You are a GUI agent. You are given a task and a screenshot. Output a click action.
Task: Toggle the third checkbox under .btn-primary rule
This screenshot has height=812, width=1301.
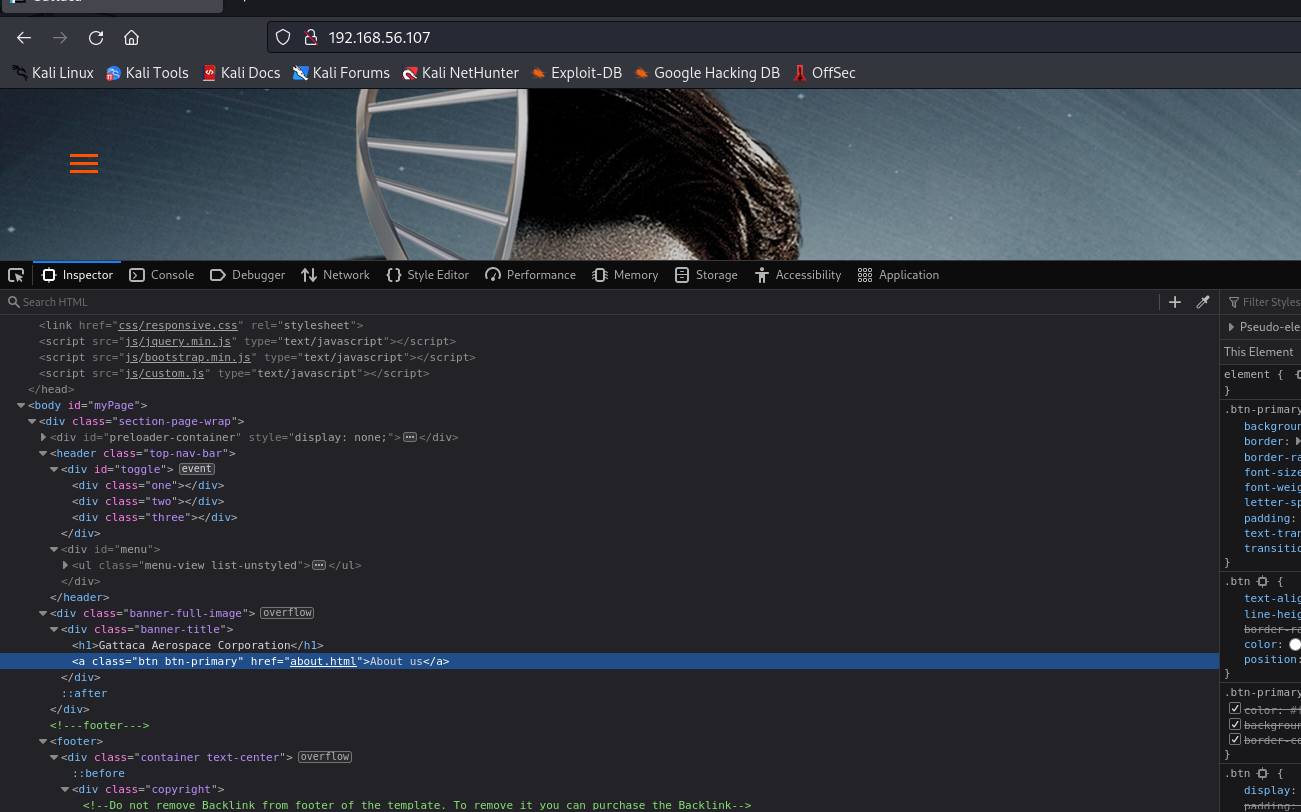[1235, 740]
